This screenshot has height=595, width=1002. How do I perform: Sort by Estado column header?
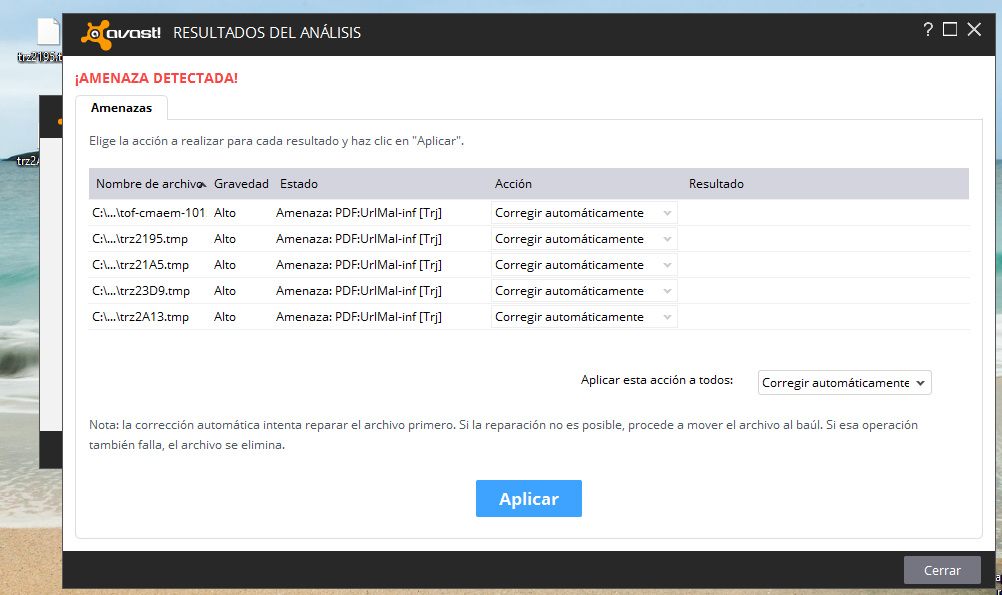tap(298, 184)
